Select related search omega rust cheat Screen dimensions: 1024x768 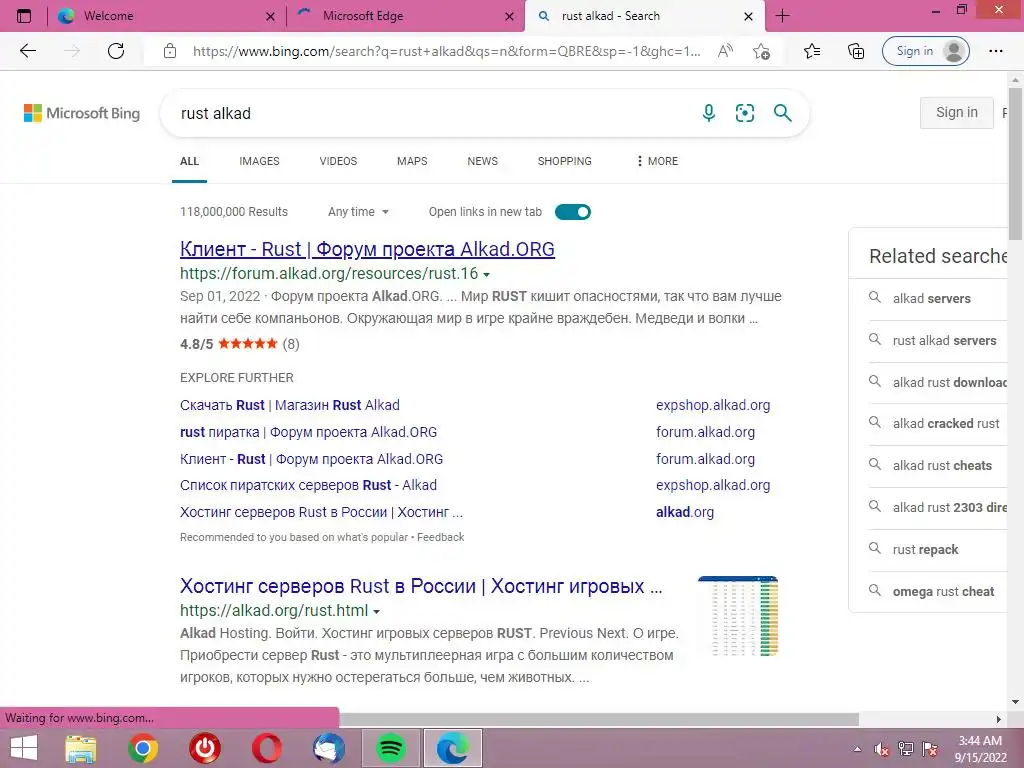point(943,591)
